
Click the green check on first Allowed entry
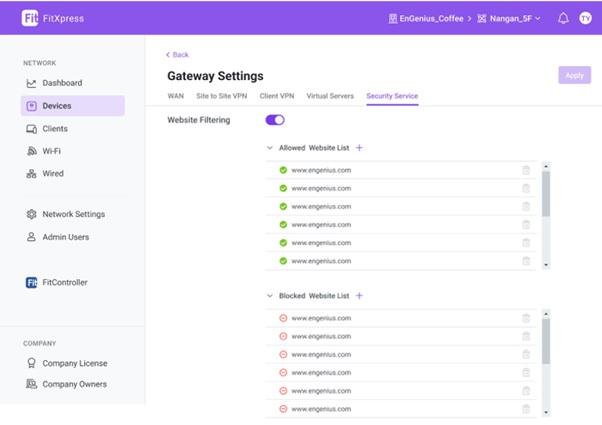(283, 170)
